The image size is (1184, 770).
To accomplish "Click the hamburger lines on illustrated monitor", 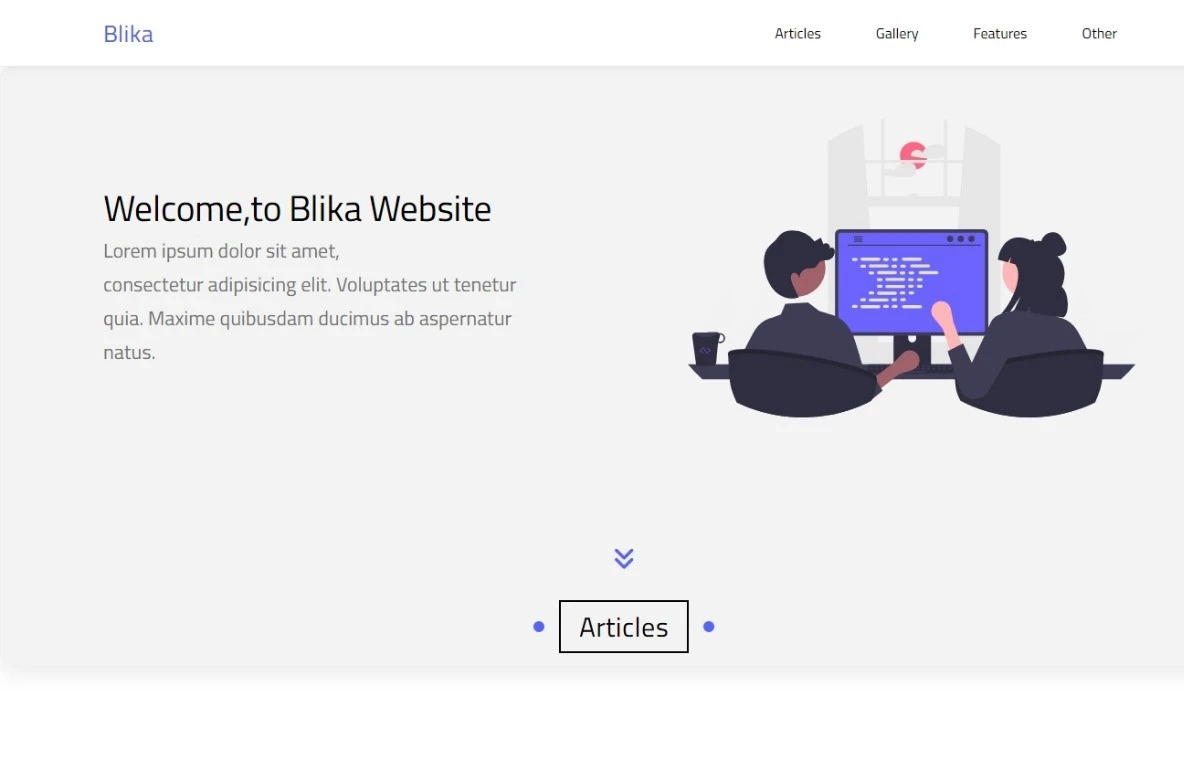I will (x=858, y=239).
